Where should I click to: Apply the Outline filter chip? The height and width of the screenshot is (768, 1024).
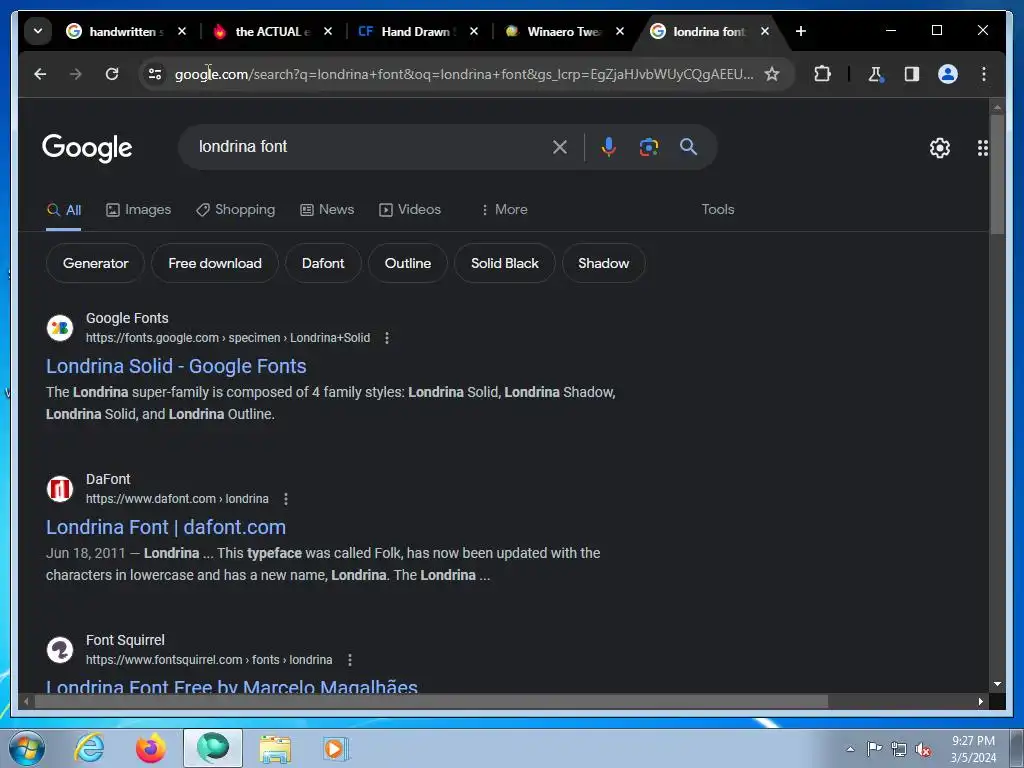coord(408,263)
